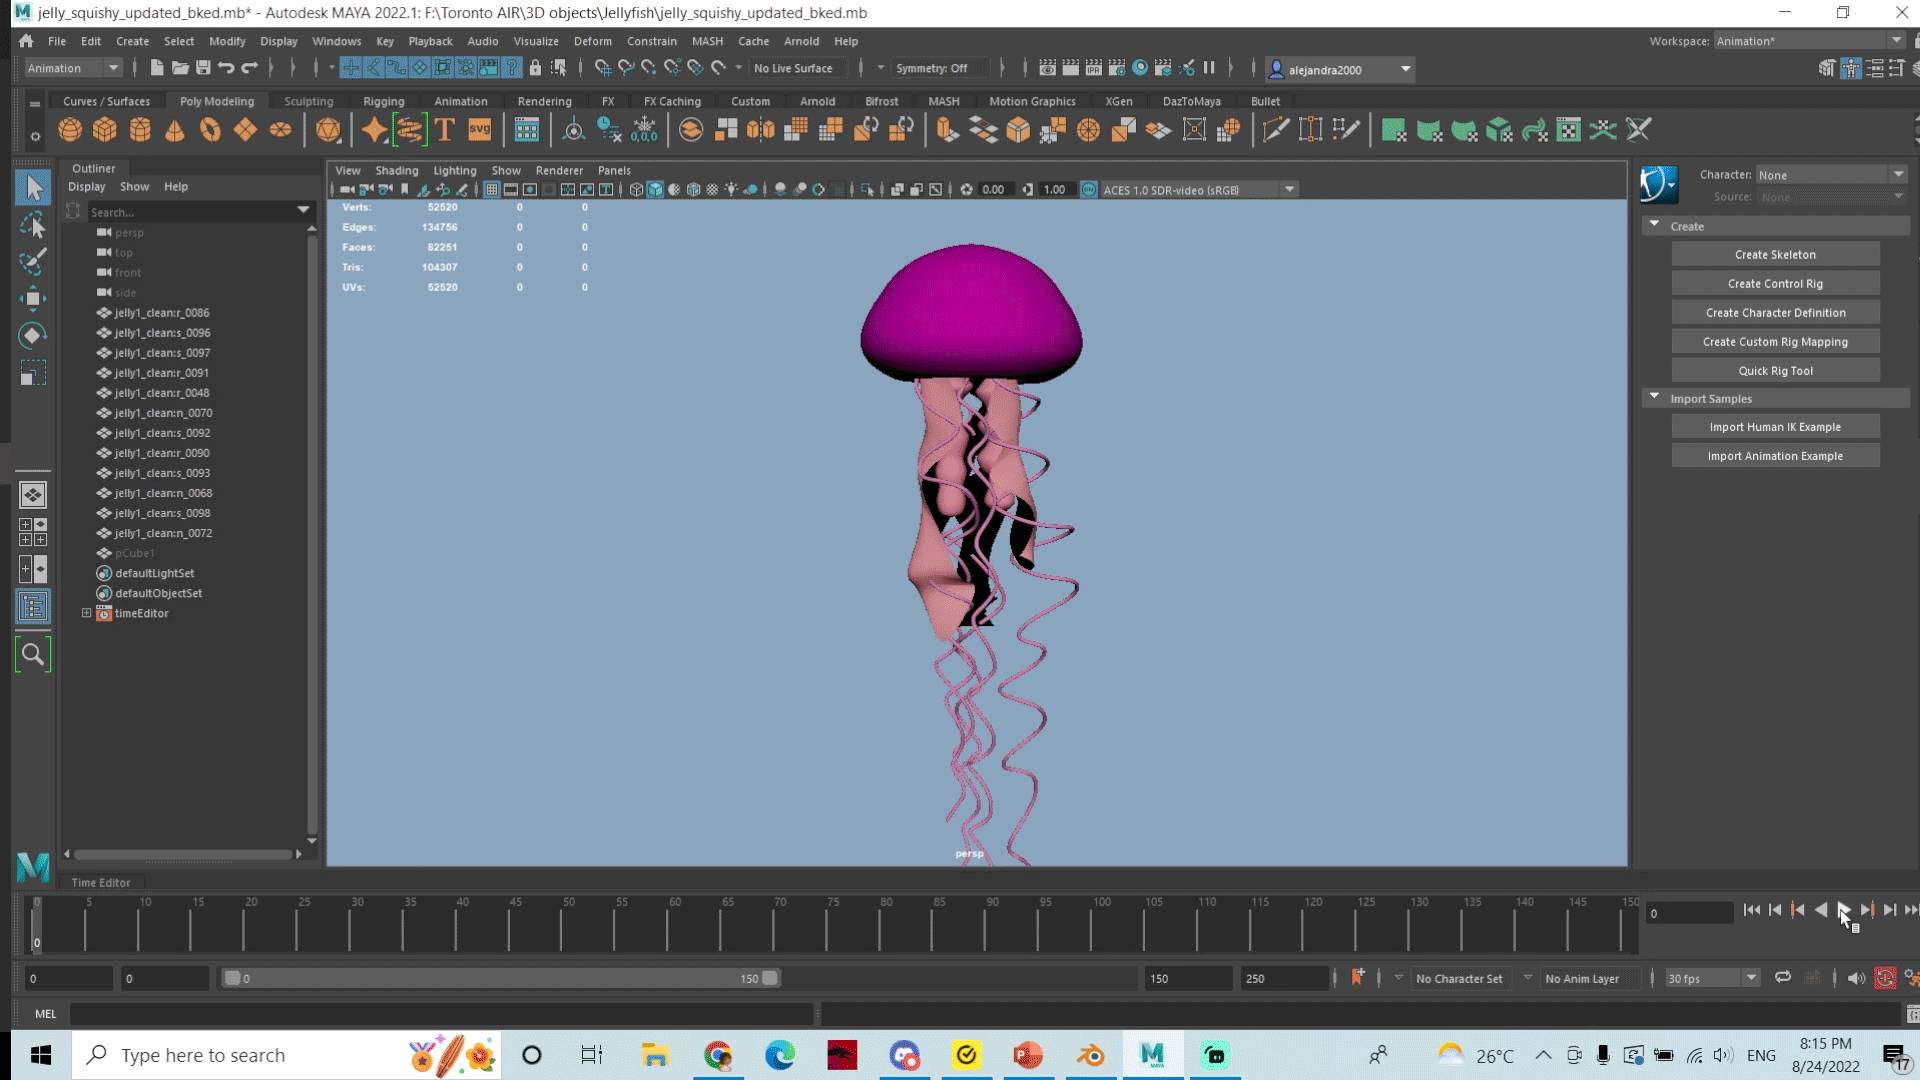
Task: Collapse the Create section in HumanIK
Action: coord(1654,225)
